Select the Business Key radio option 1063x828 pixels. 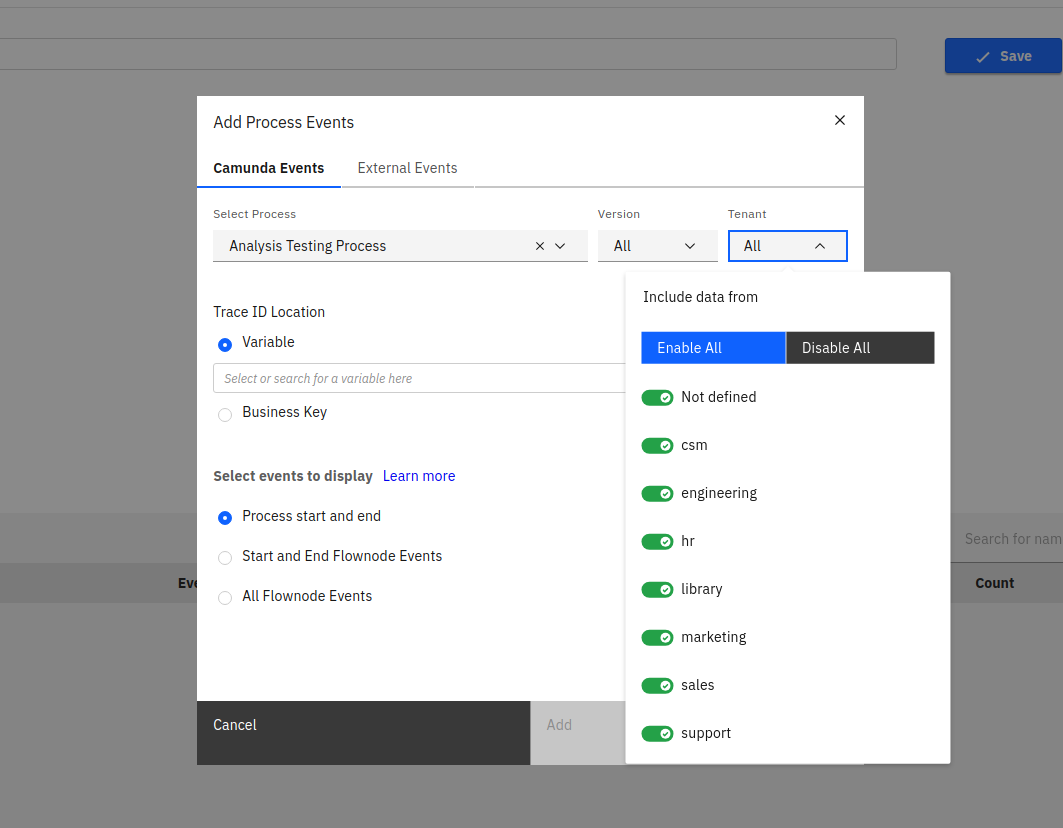click(x=225, y=413)
